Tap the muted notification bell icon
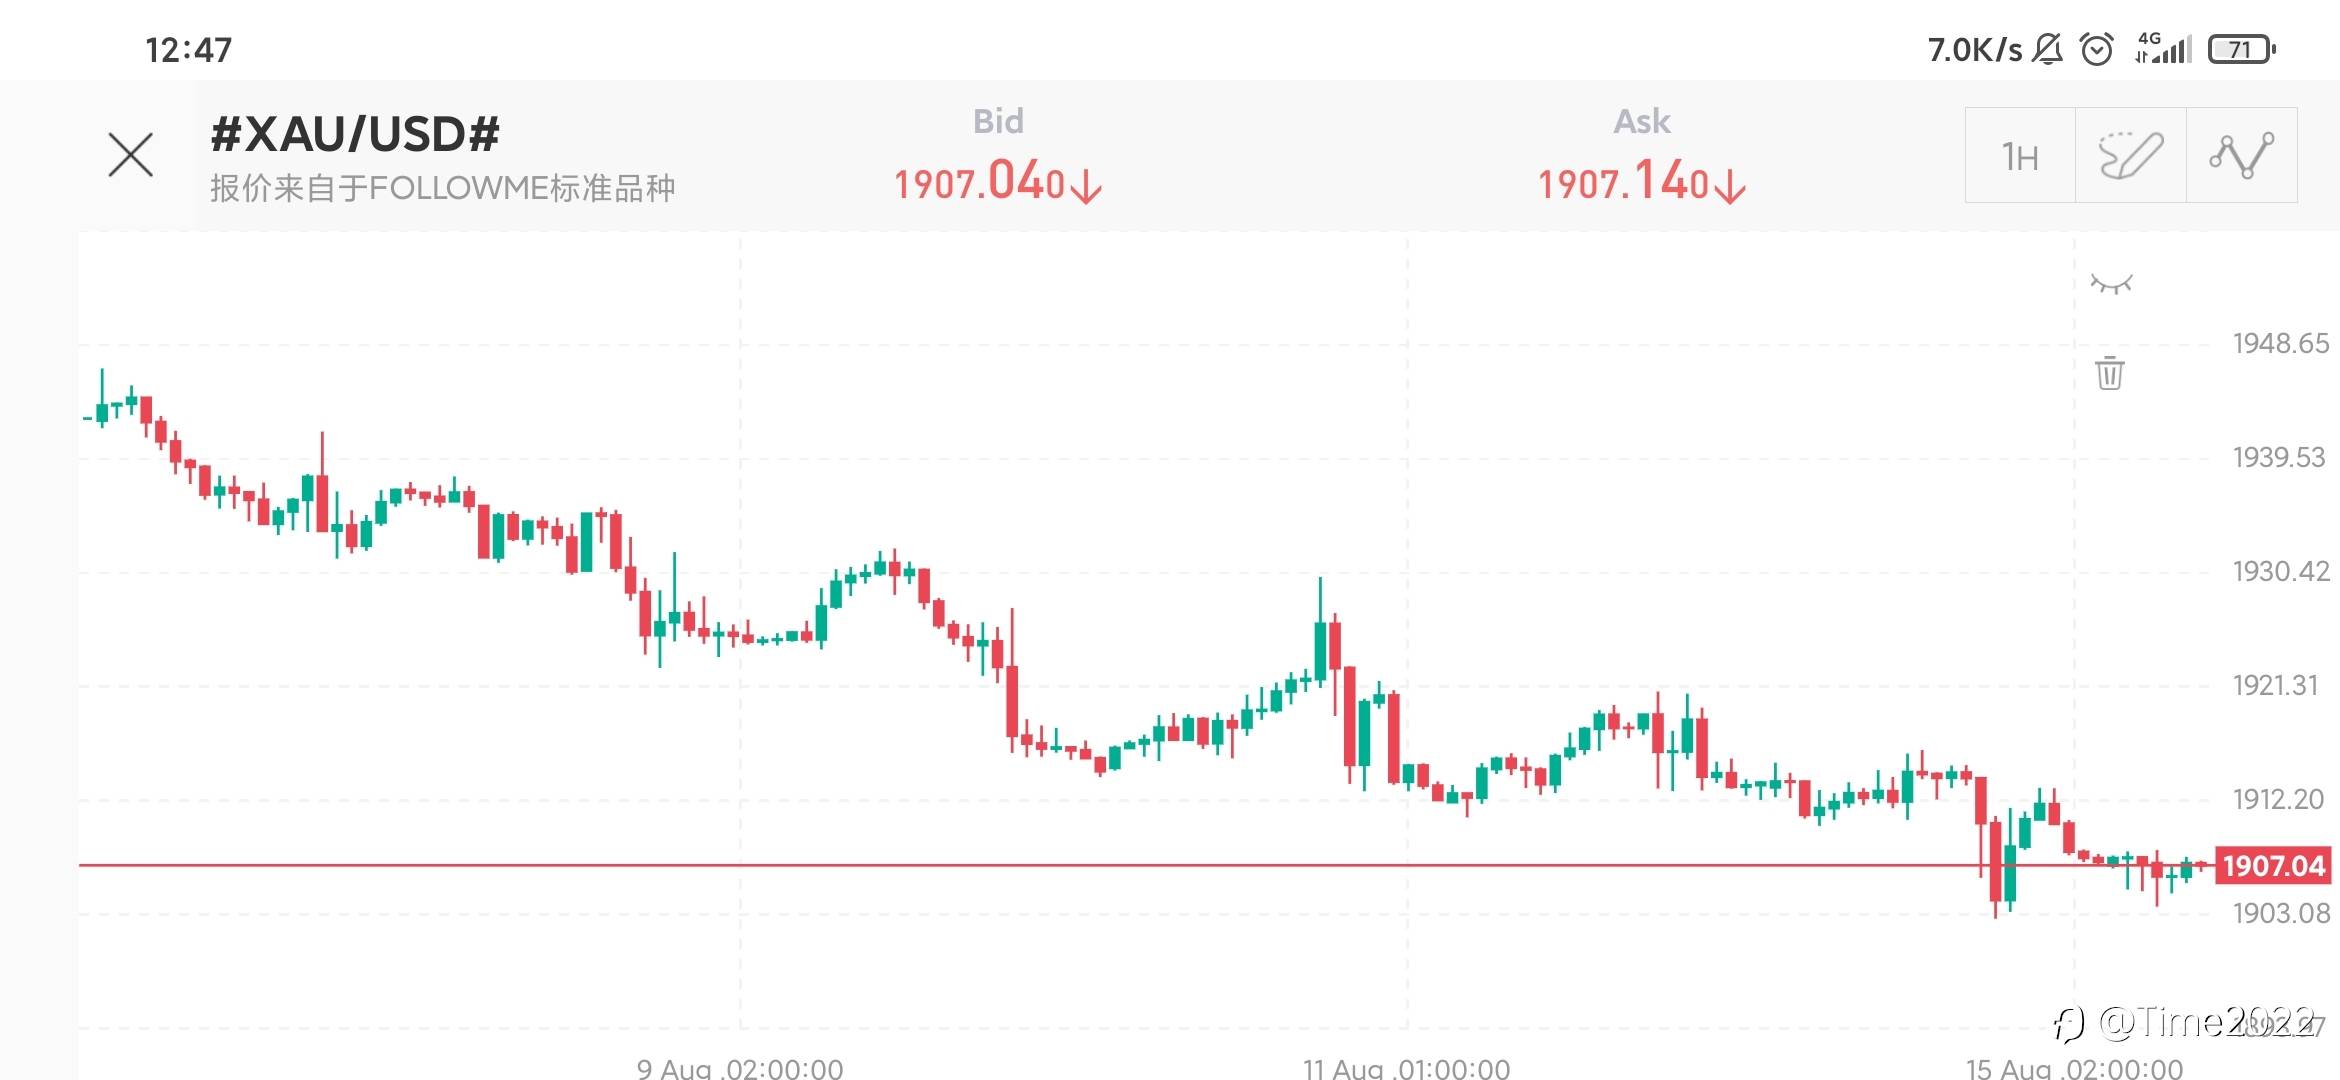The height and width of the screenshot is (1080, 2340). pos(2048,49)
